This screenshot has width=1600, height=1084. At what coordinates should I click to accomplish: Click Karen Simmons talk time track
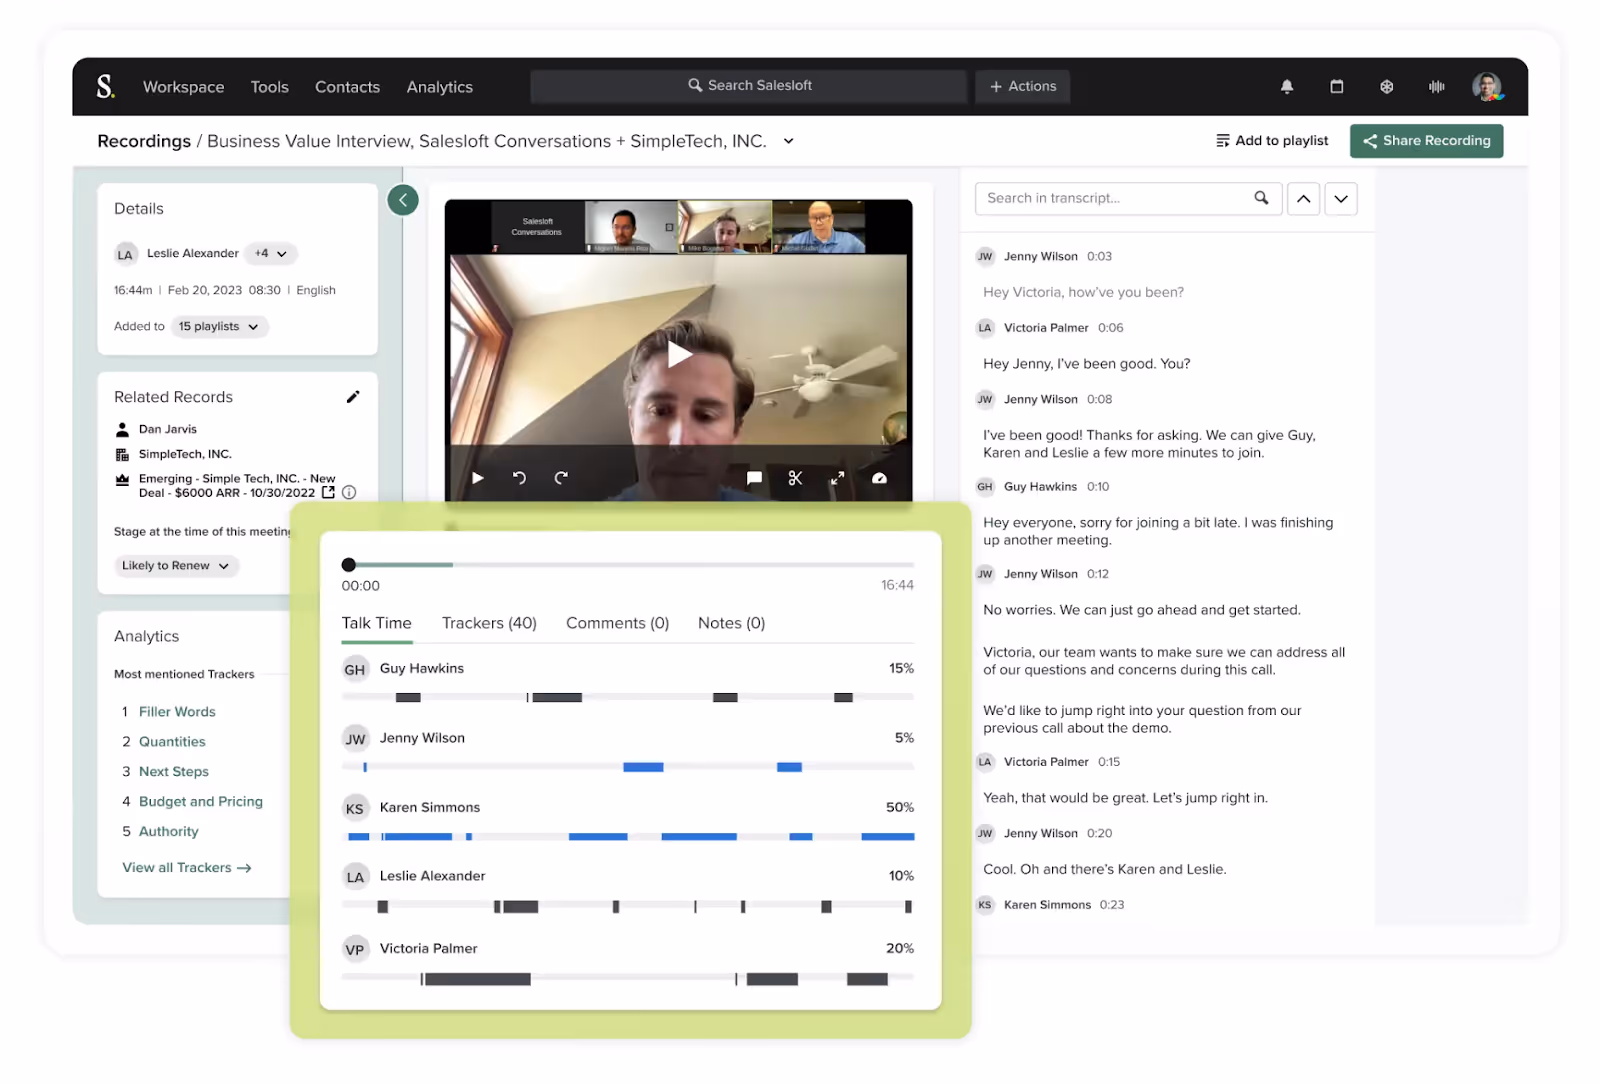point(628,836)
